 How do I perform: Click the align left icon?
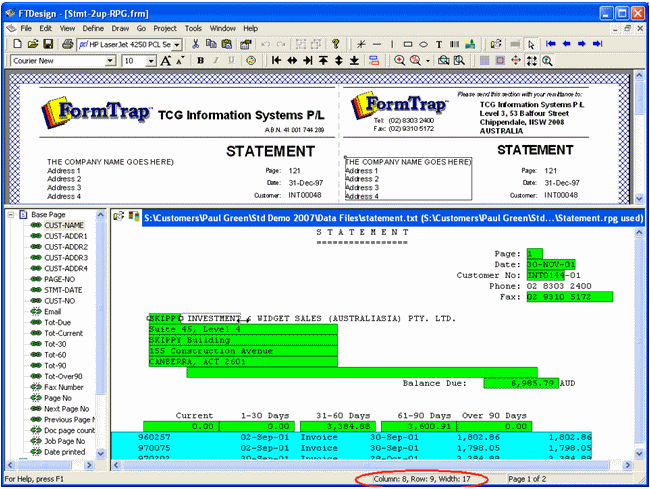point(276,61)
